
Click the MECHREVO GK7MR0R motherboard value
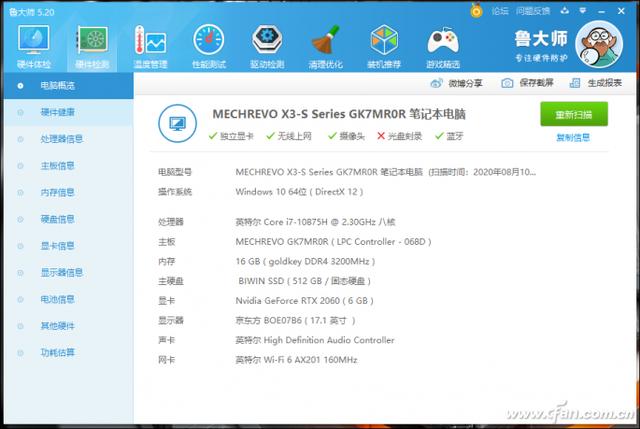[x=333, y=242]
